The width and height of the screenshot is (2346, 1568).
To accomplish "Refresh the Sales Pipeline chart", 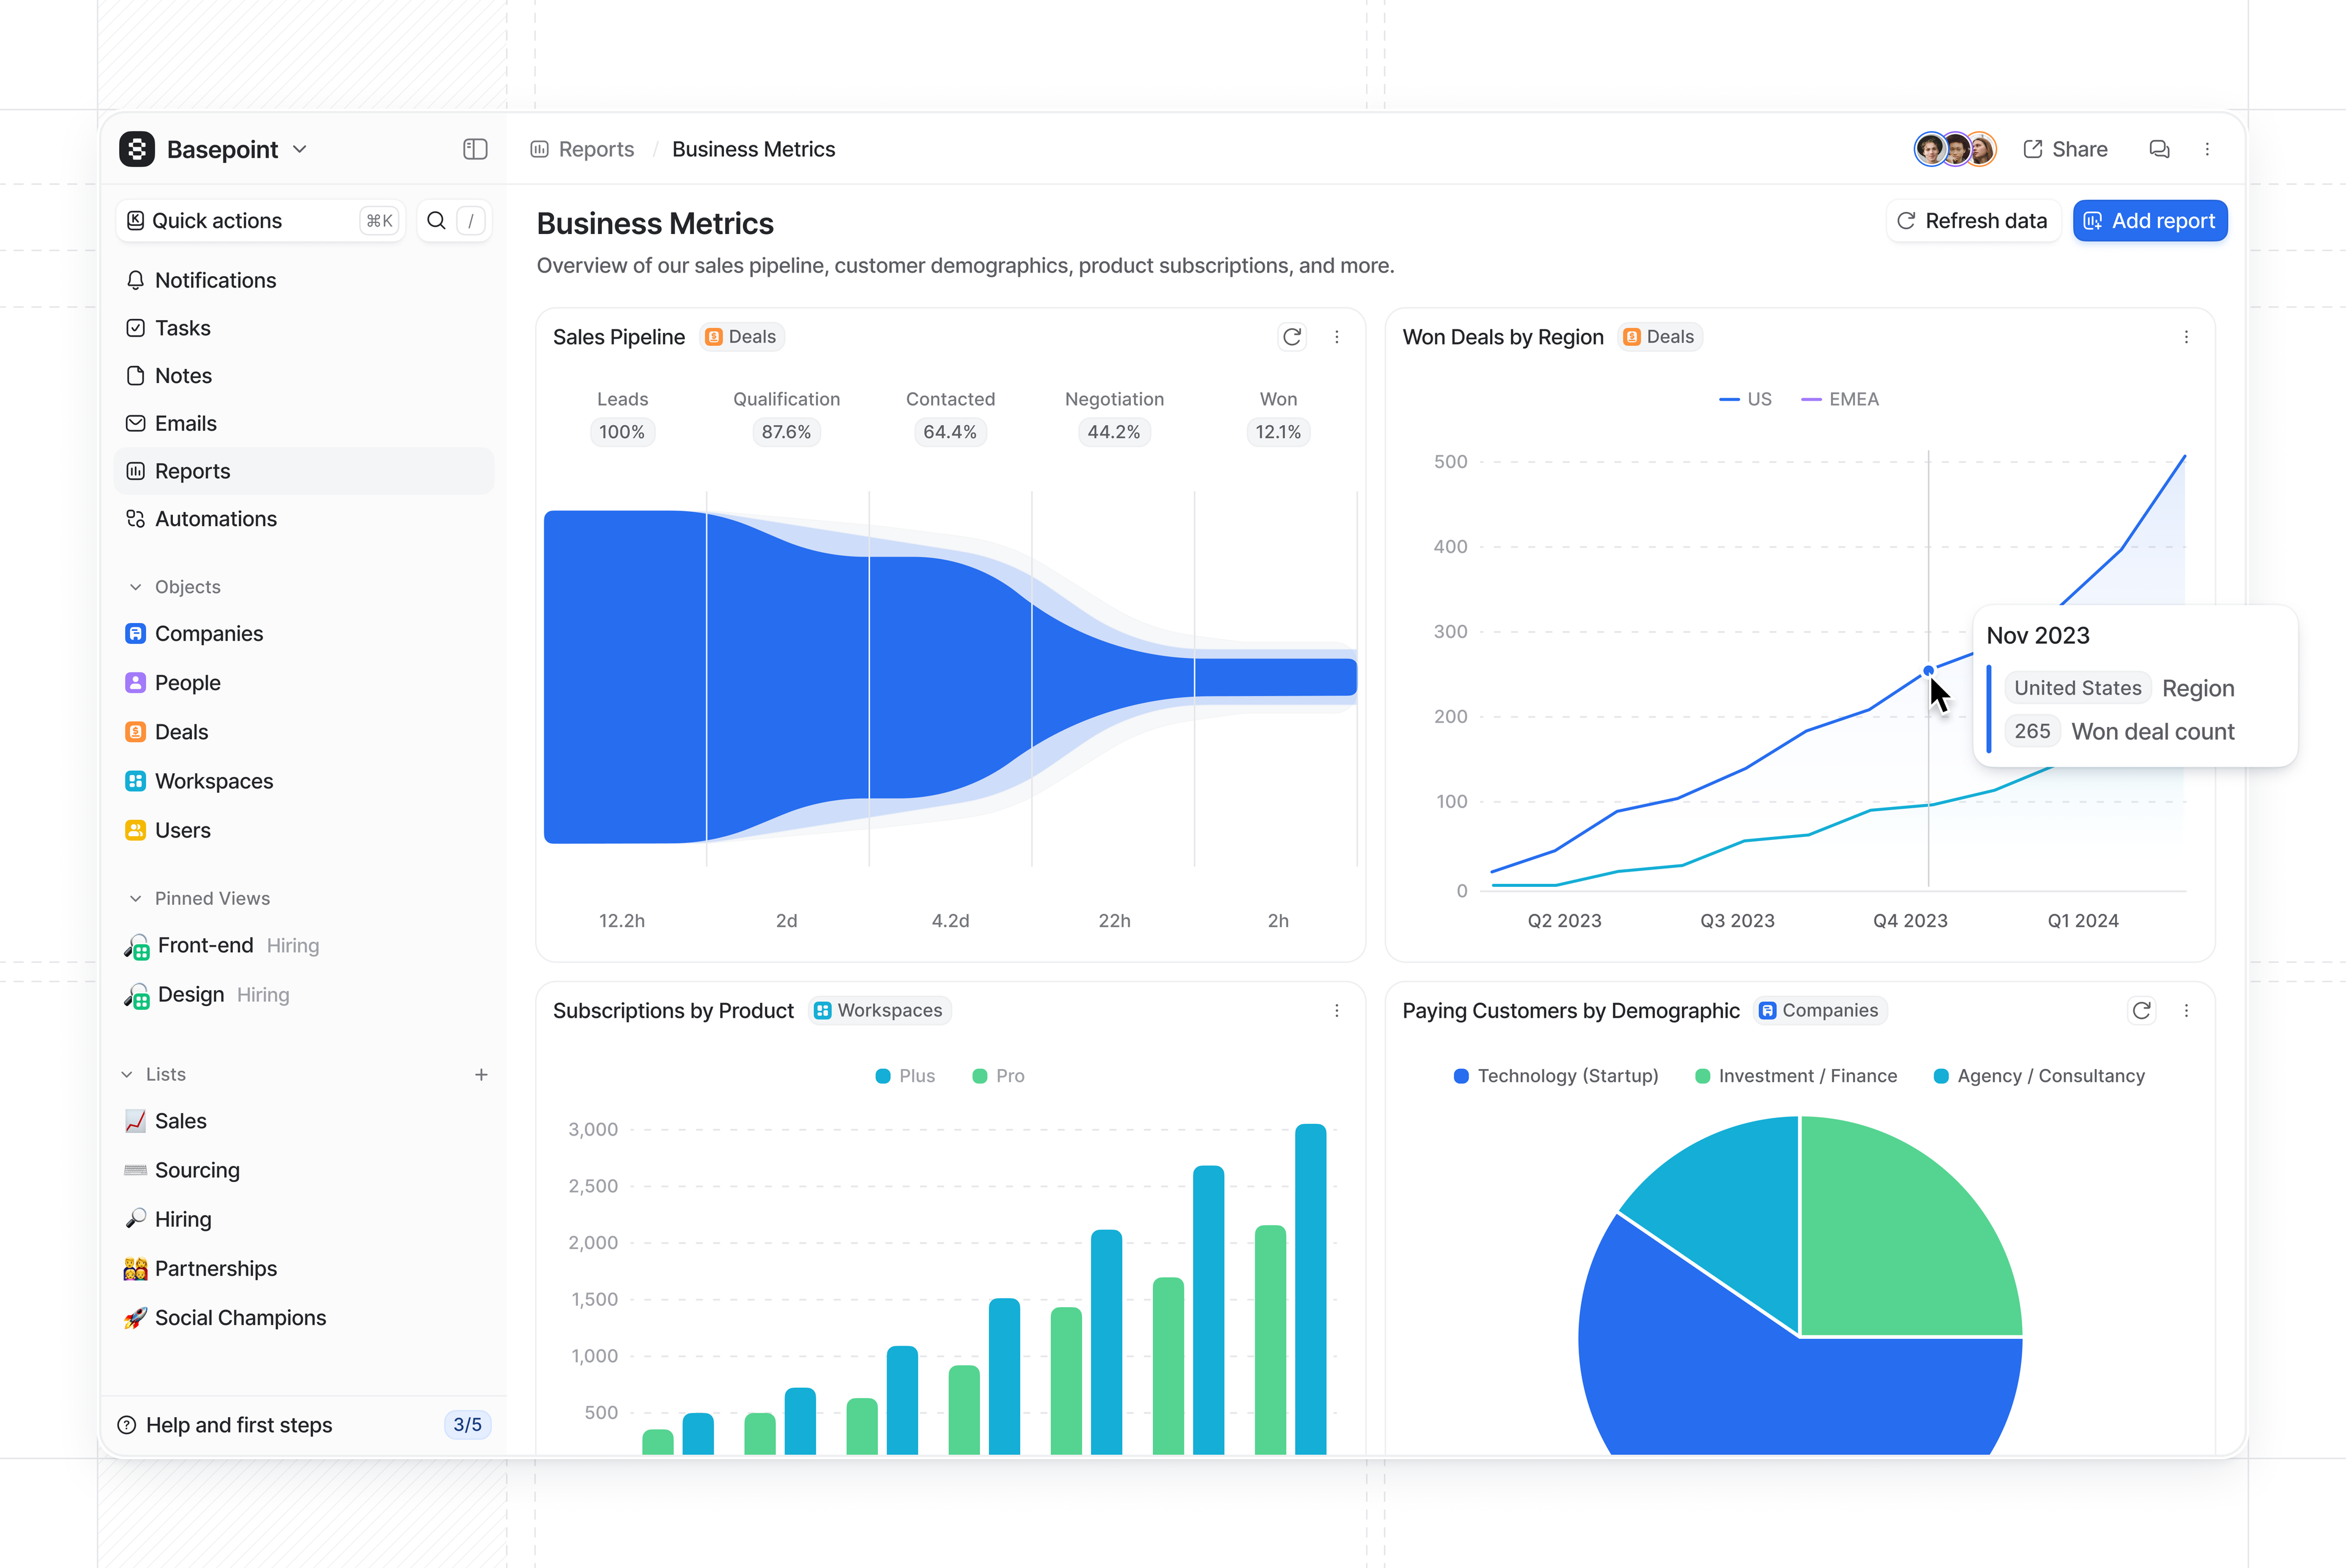I will [1292, 337].
